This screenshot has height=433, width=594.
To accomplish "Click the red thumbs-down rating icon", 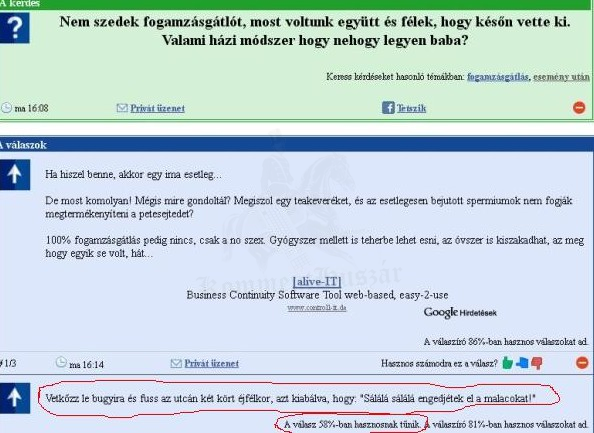I will [x=536, y=363].
